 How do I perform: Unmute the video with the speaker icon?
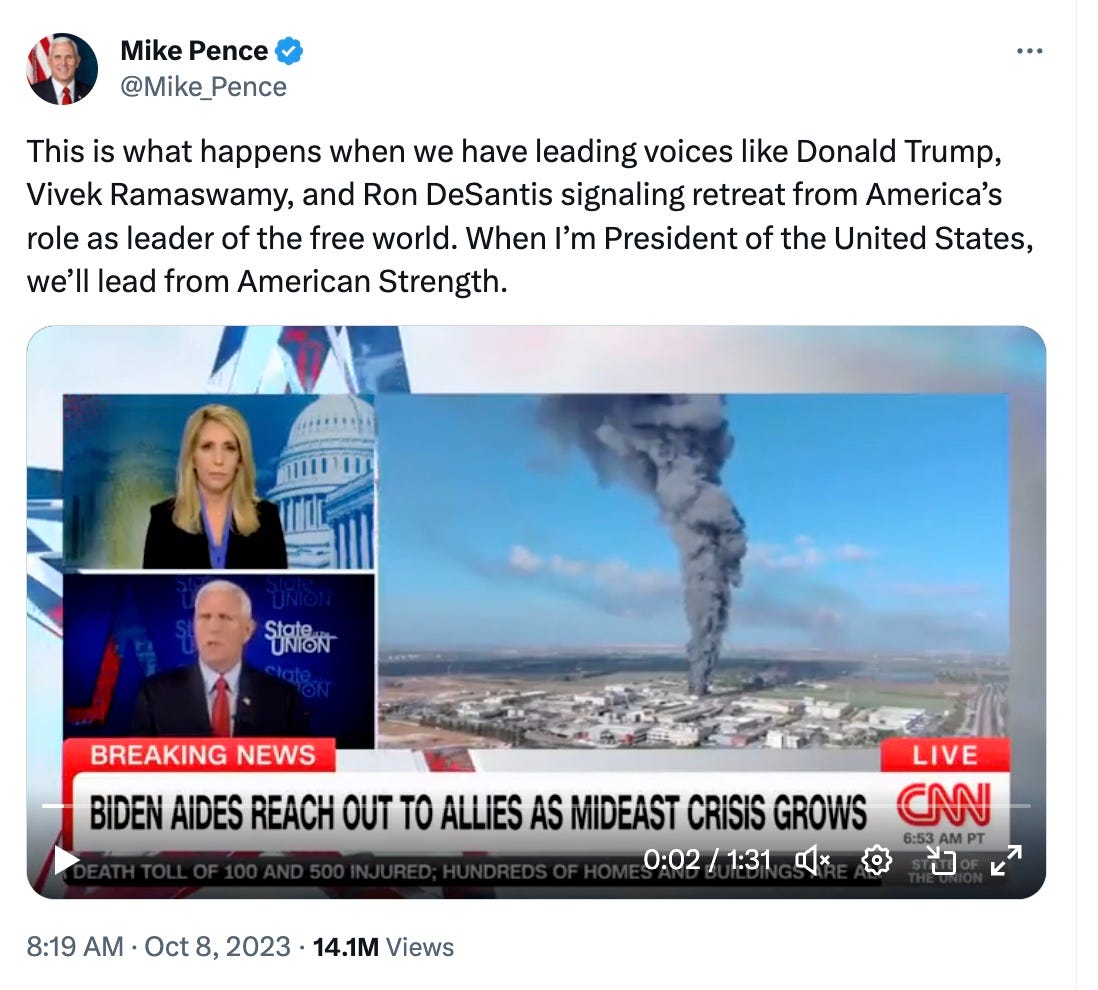coord(812,859)
